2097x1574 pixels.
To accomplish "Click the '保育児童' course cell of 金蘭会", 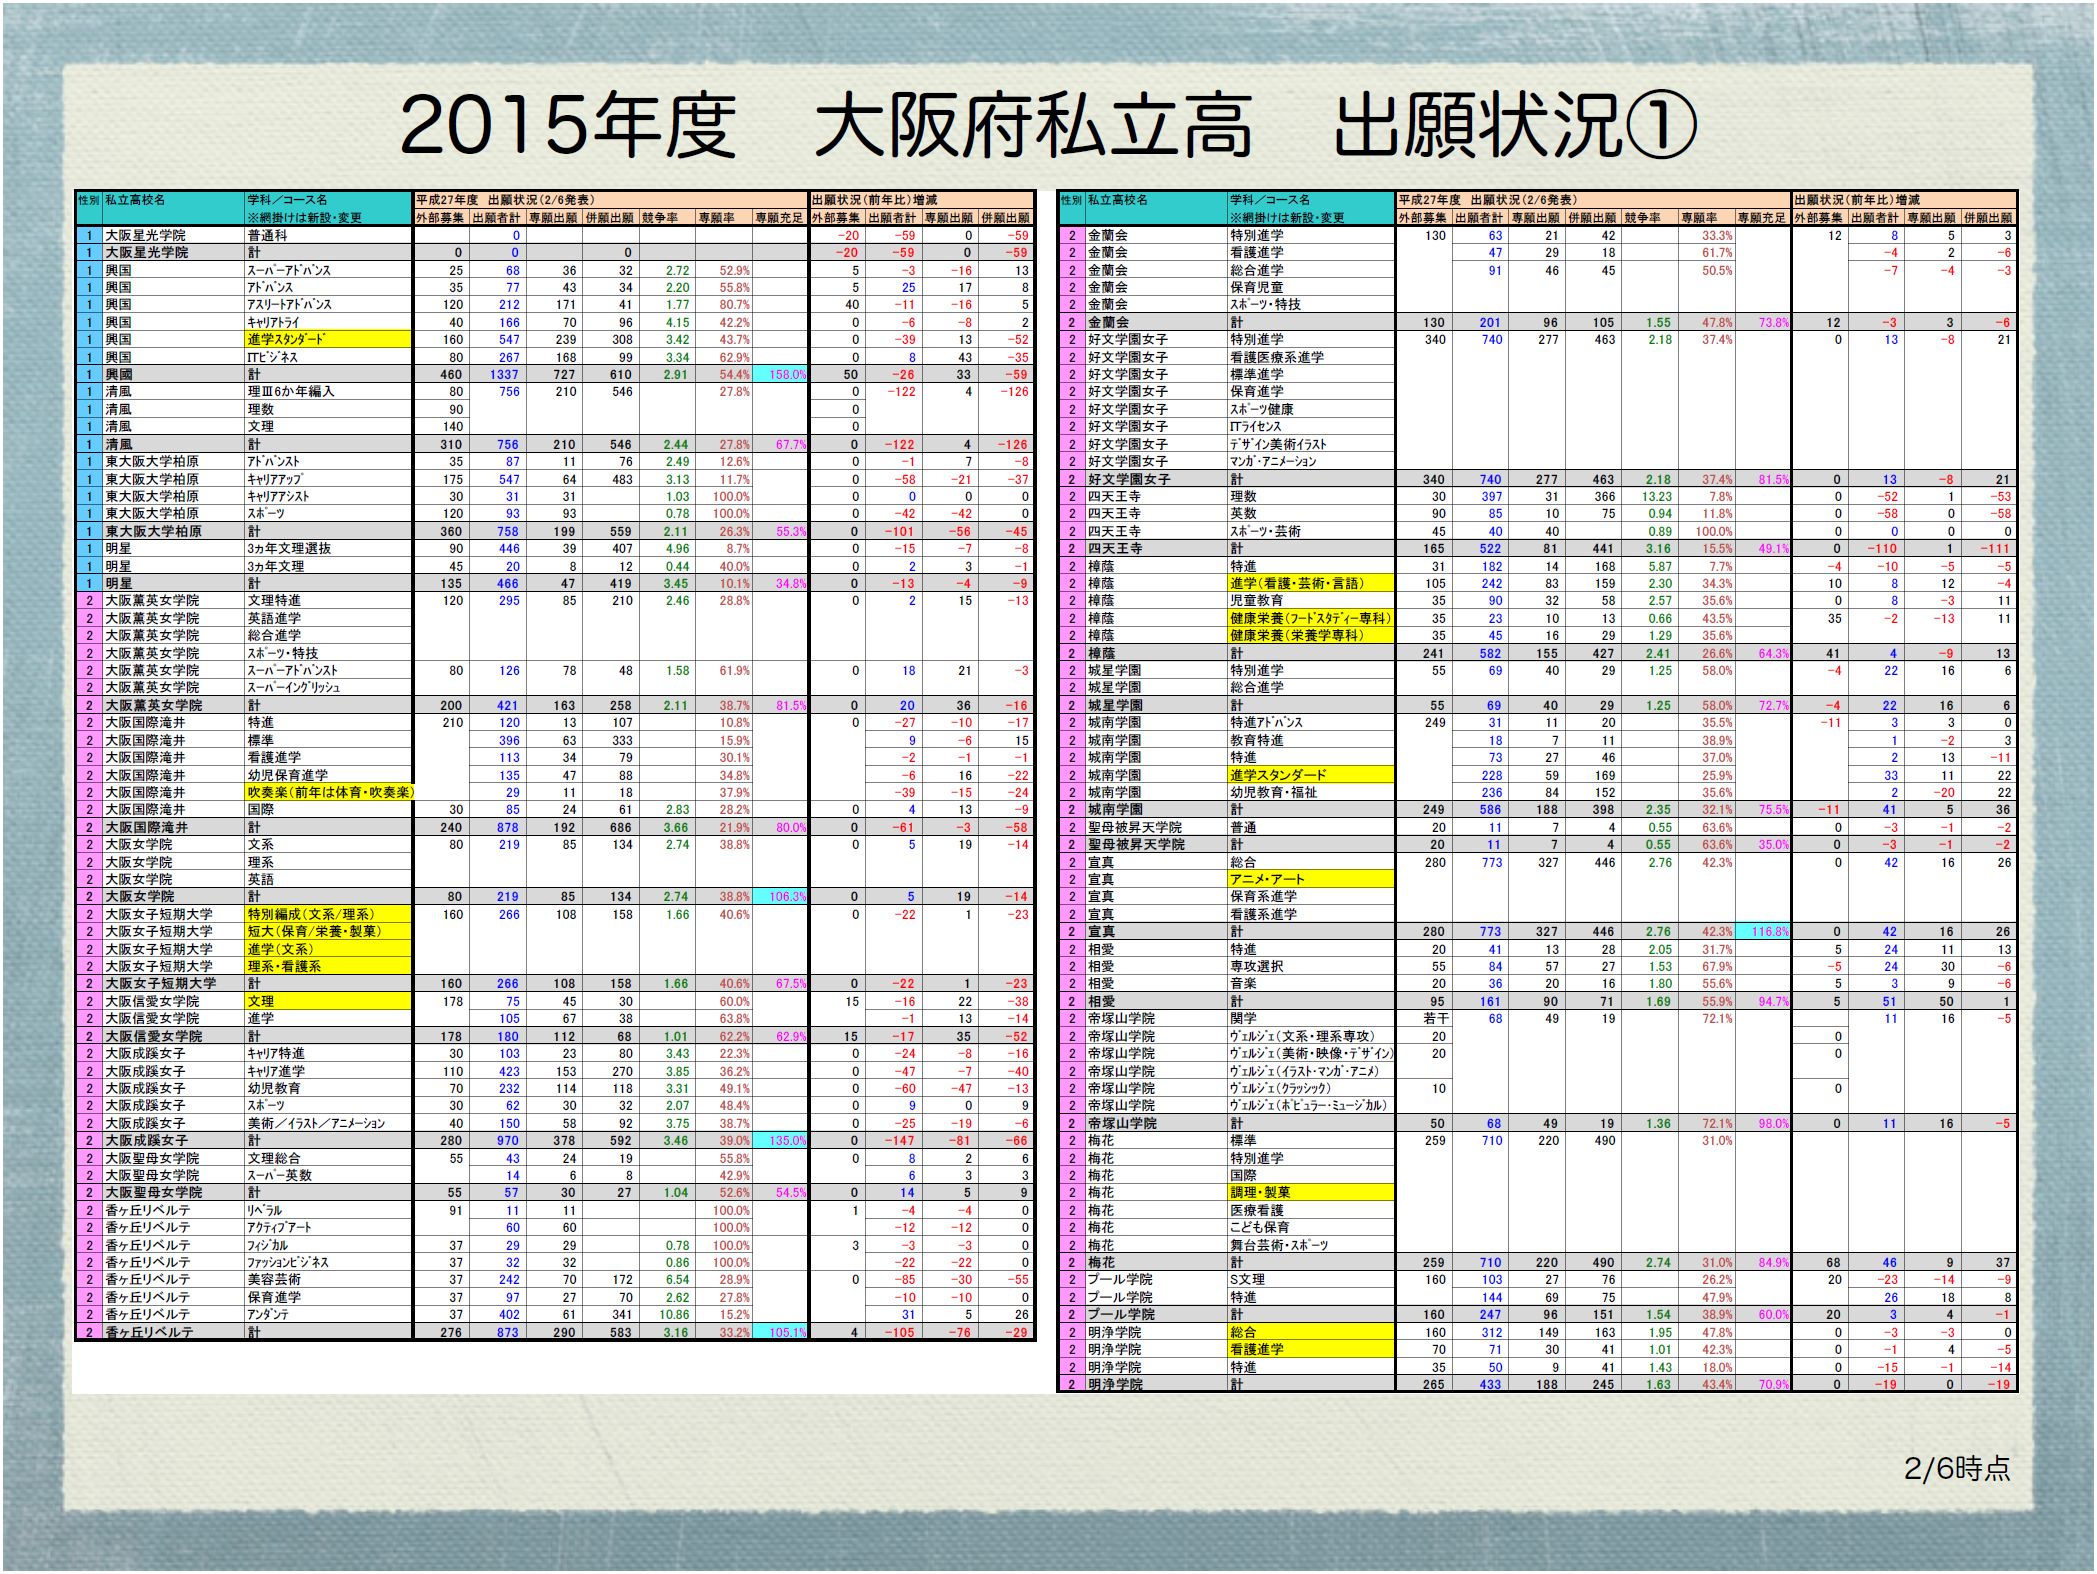I will pos(1312,287).
